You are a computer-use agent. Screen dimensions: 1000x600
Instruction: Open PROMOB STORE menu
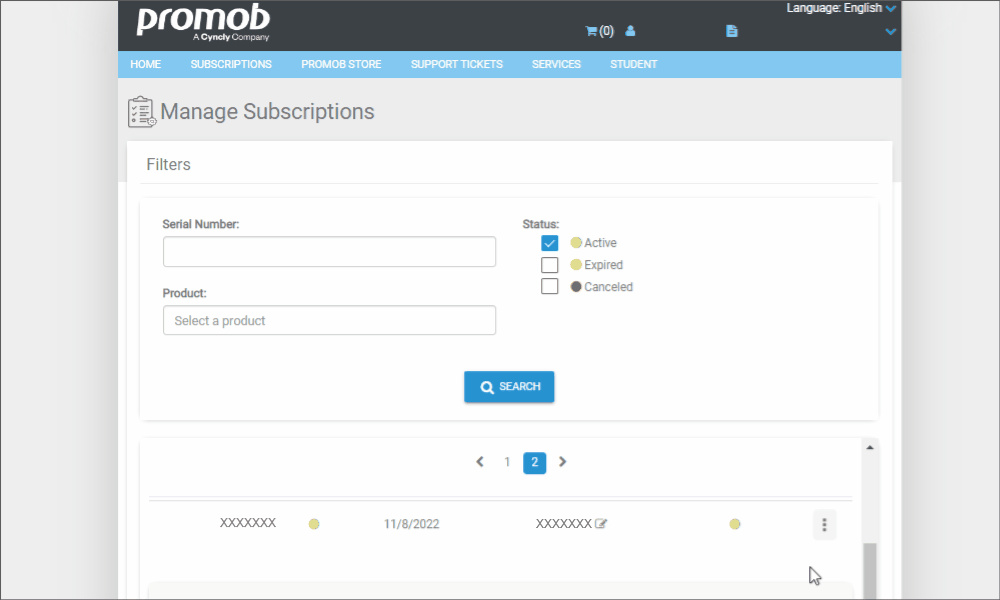tap(341, 64)
